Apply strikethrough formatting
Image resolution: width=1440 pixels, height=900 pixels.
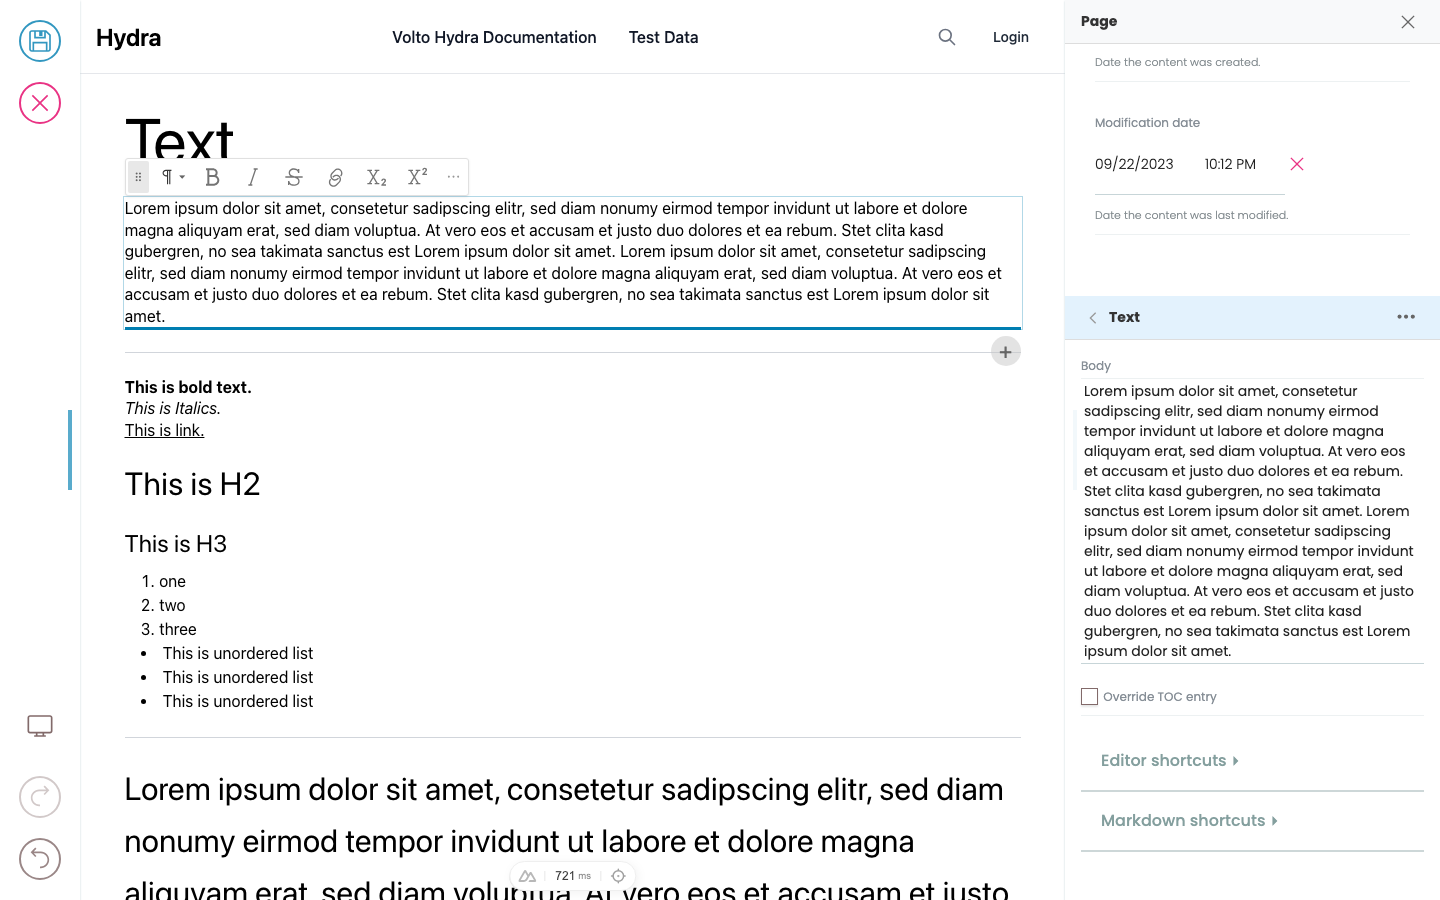(x=294, y=177)
